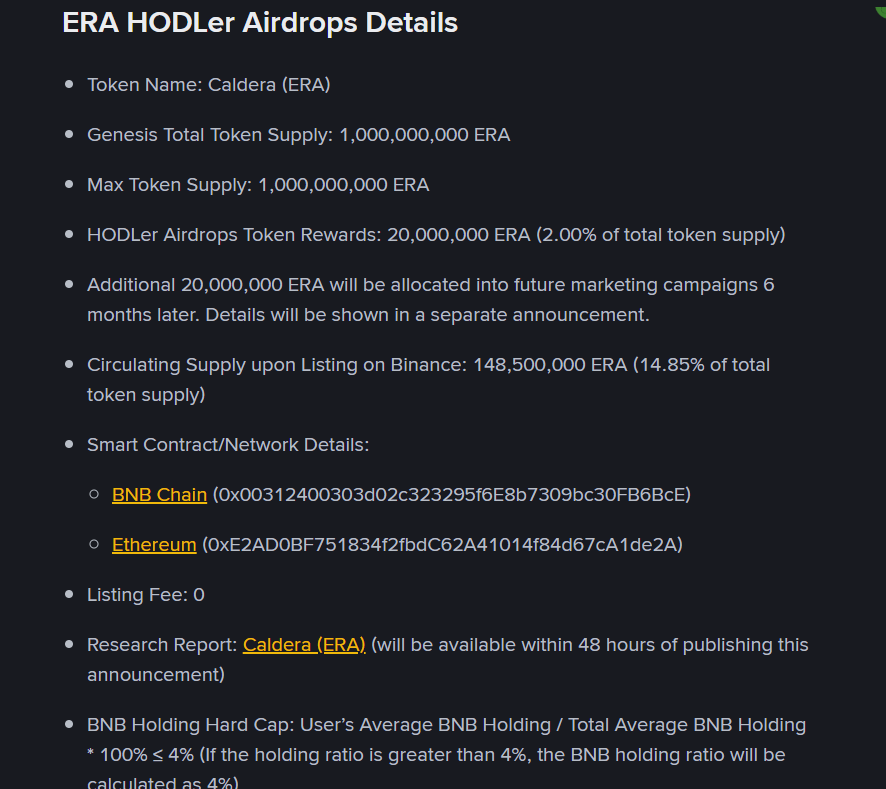This screenshot has width=886, height=789.
Task: Click the HODLer Airdrops Token Rewards line
Action: 436,235
